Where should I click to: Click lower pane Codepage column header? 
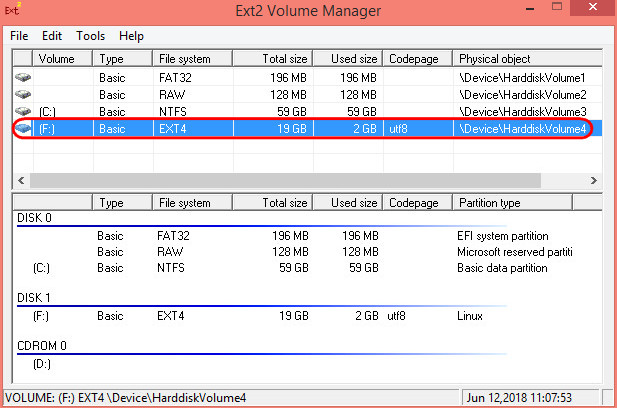(418, 203)
